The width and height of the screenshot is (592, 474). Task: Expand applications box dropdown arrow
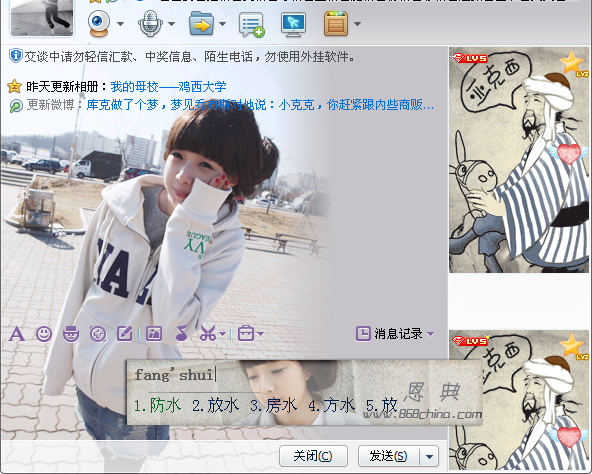tap(357, 24)
